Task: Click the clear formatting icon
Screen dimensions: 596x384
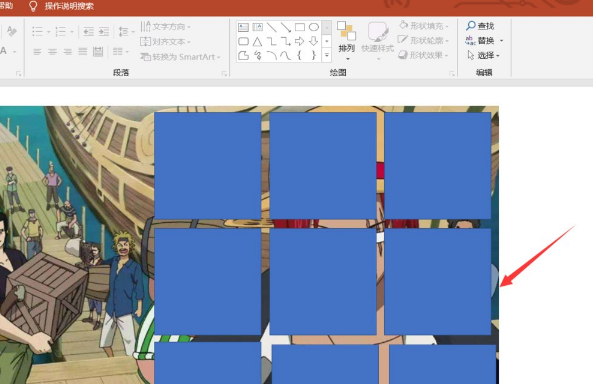Action: pyautogui.click(x=11, y=31)
